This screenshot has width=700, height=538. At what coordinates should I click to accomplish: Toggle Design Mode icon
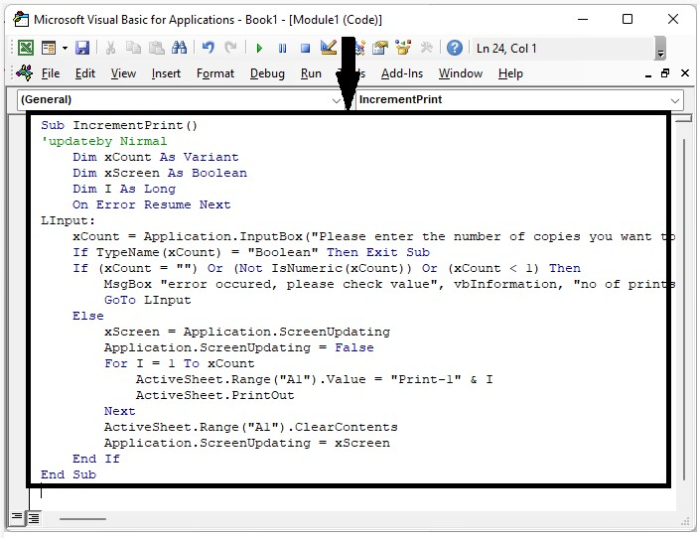329,48
